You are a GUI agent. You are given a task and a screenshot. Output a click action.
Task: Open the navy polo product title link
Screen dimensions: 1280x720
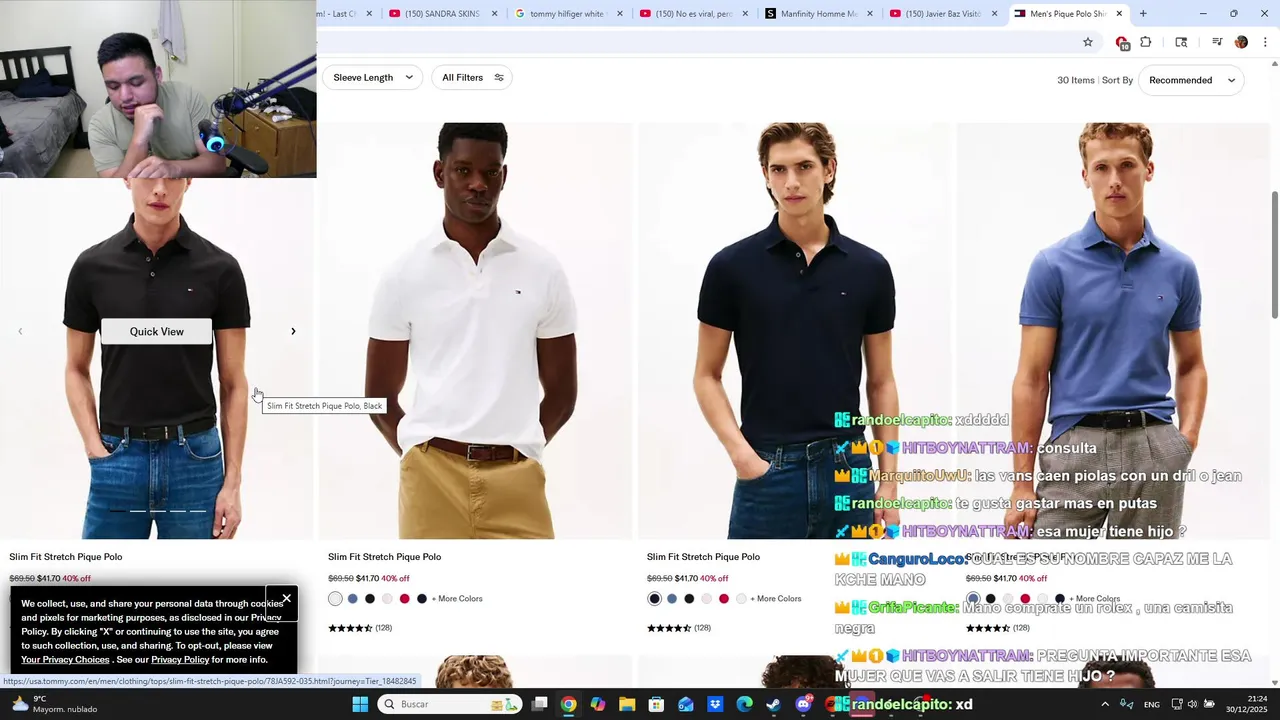point(703,557)
